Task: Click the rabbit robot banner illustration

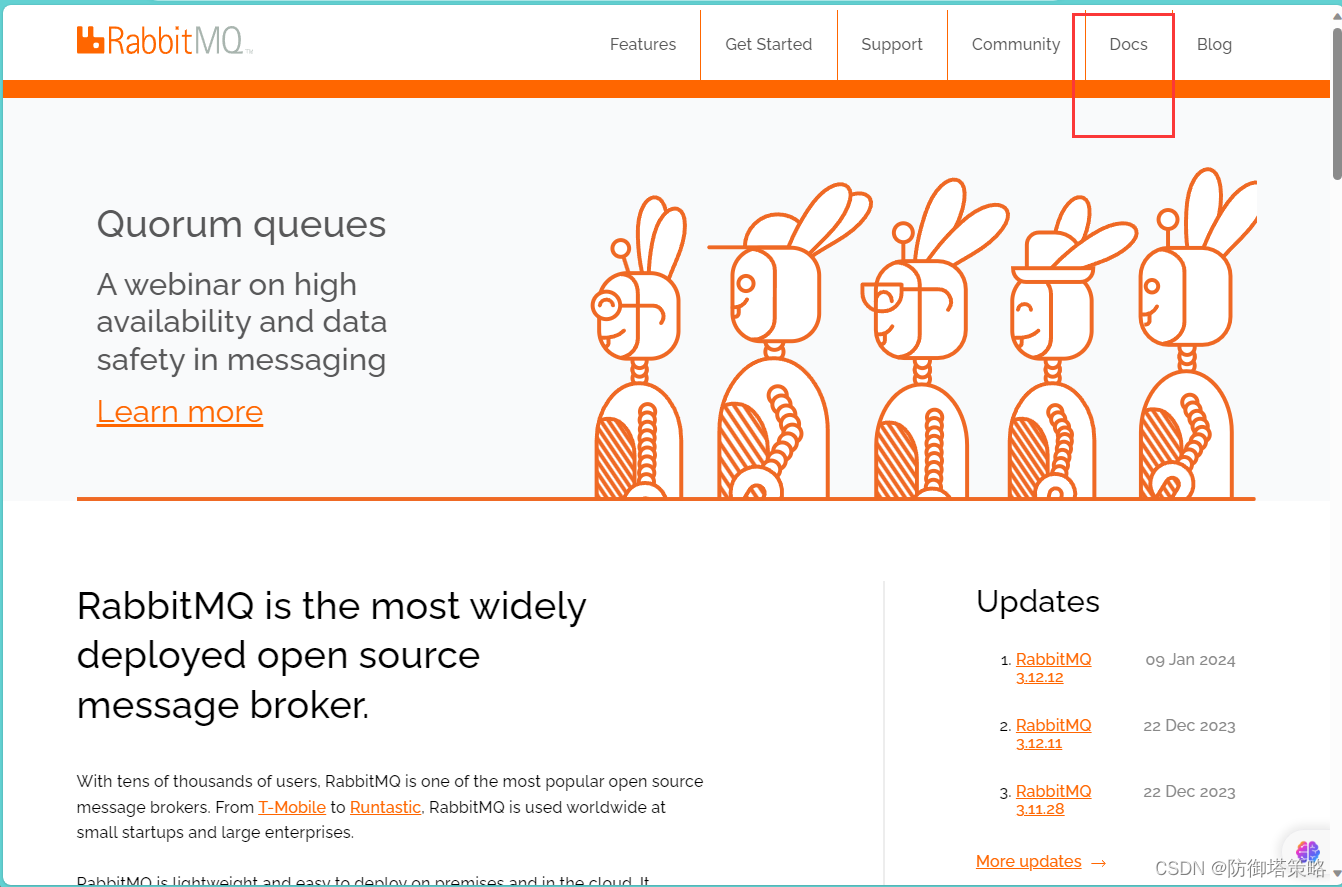Action: (923, 333)
